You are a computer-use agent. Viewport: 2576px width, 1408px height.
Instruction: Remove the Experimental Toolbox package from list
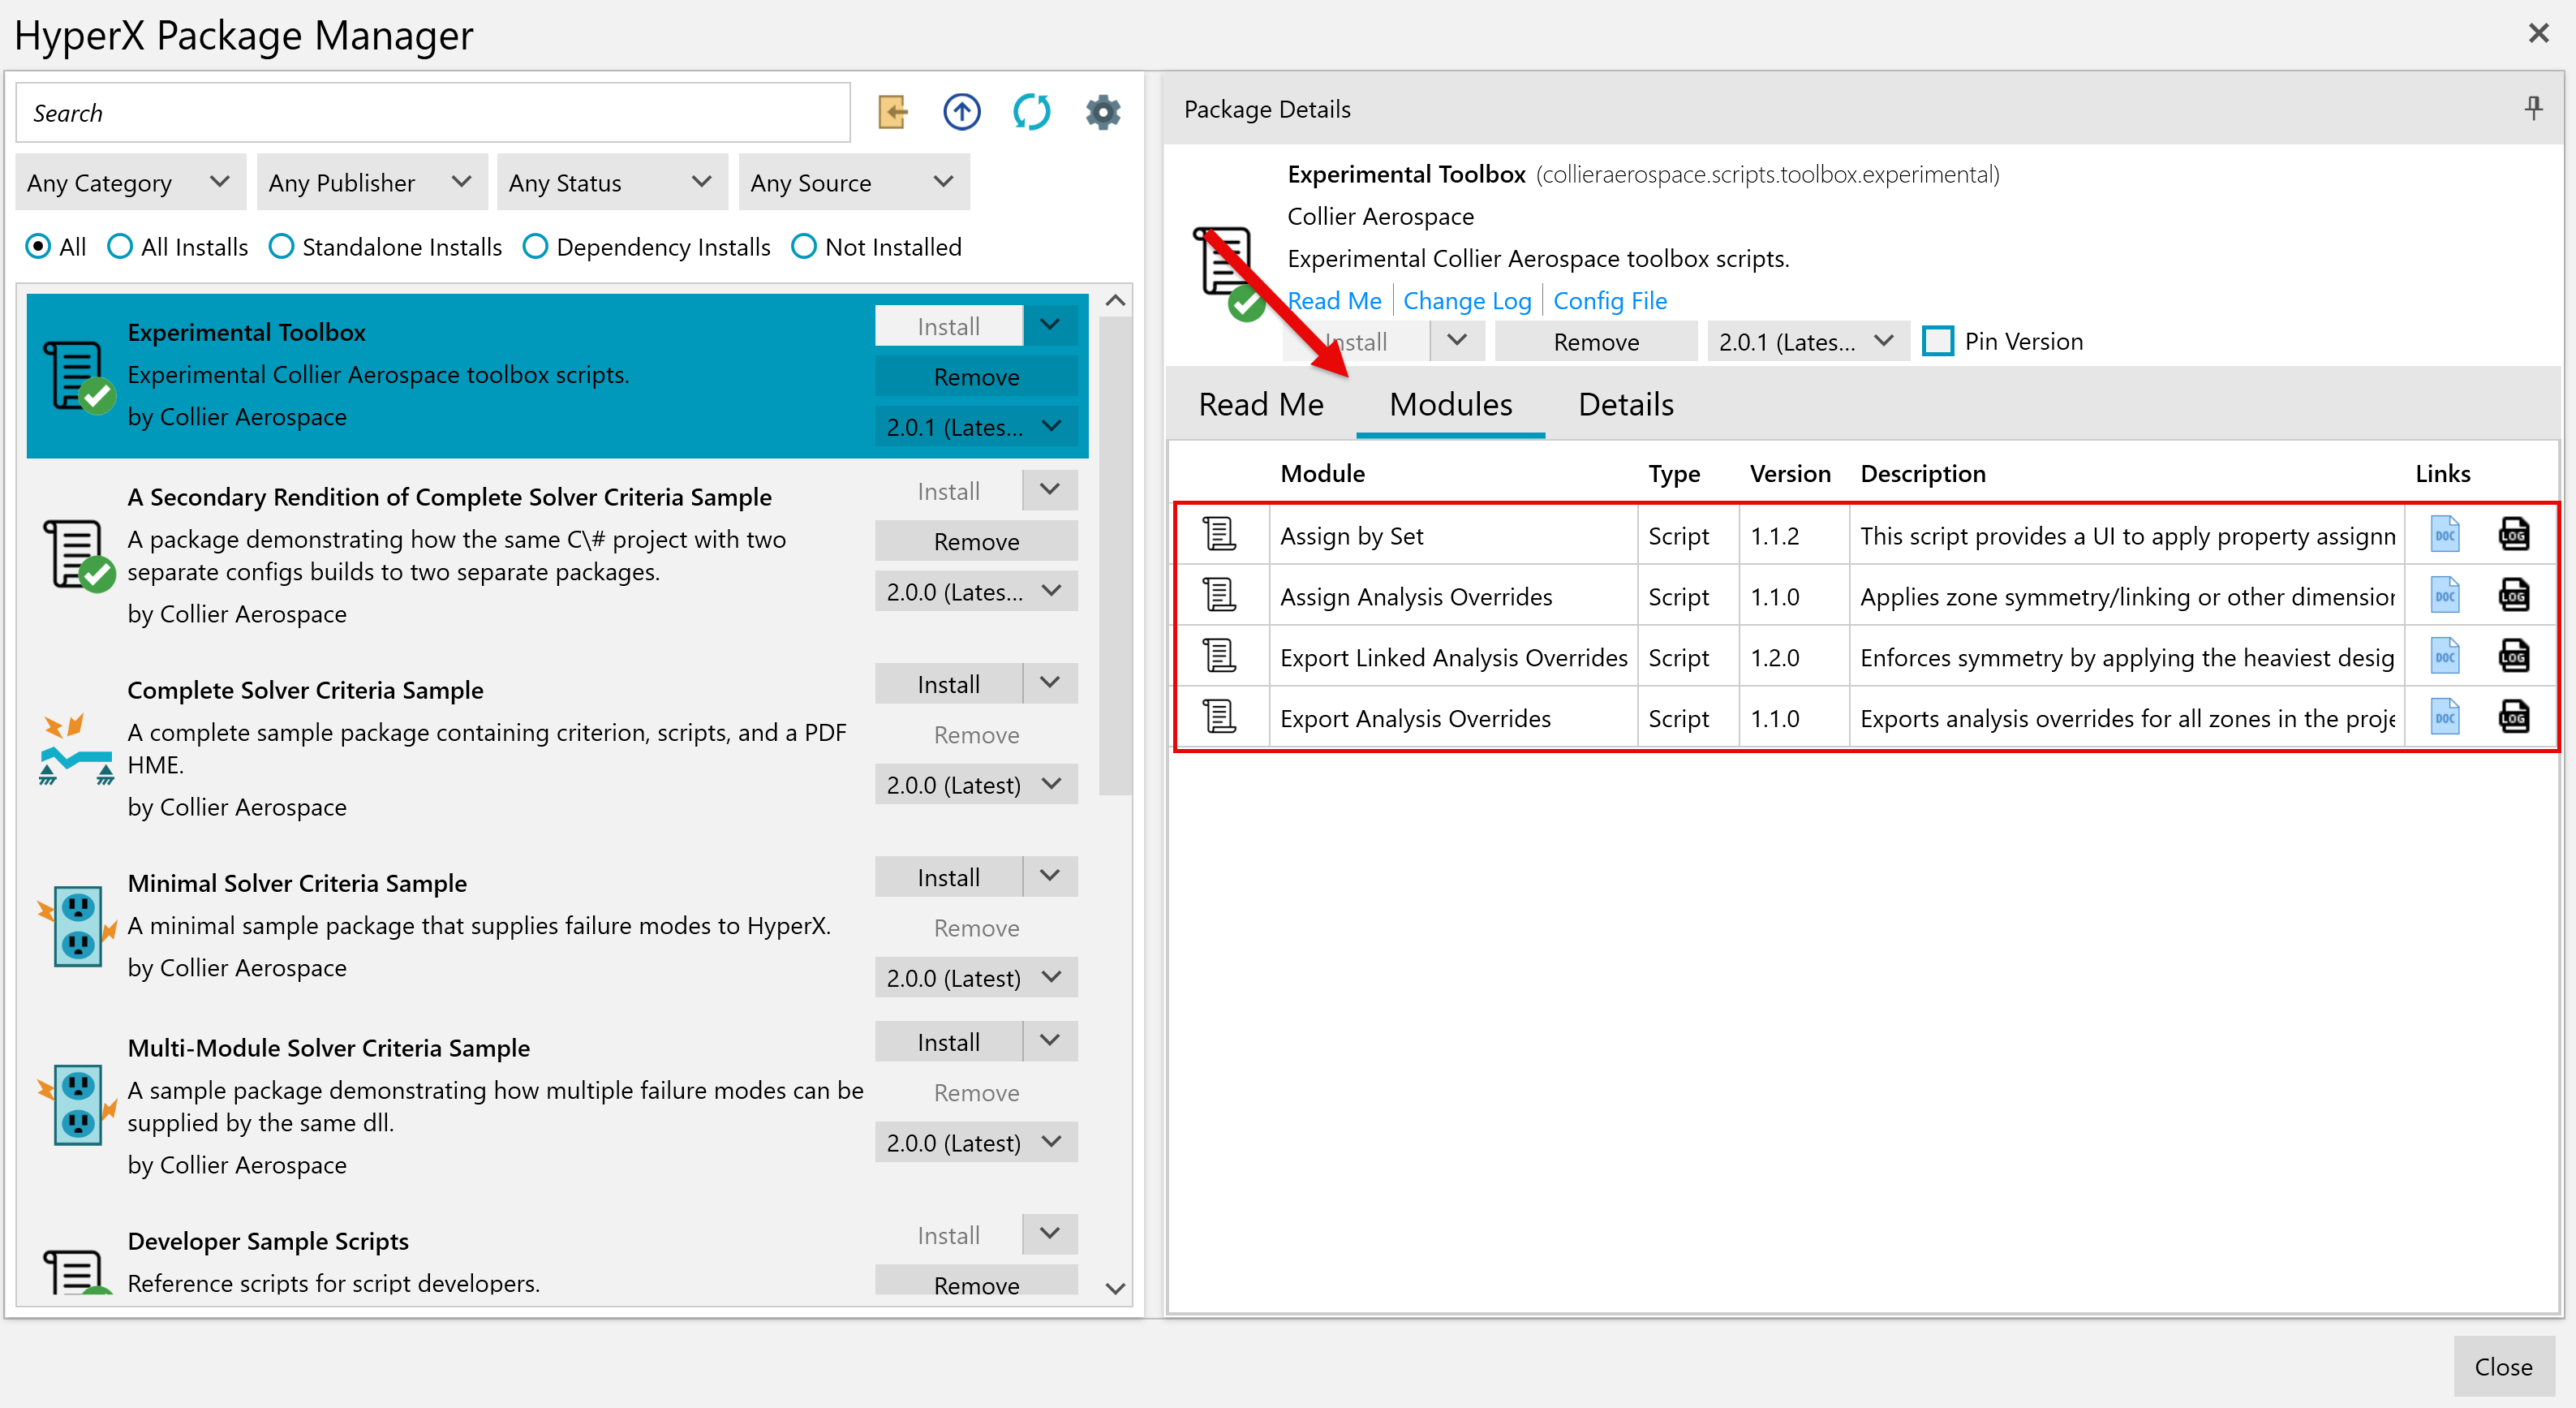976,377
